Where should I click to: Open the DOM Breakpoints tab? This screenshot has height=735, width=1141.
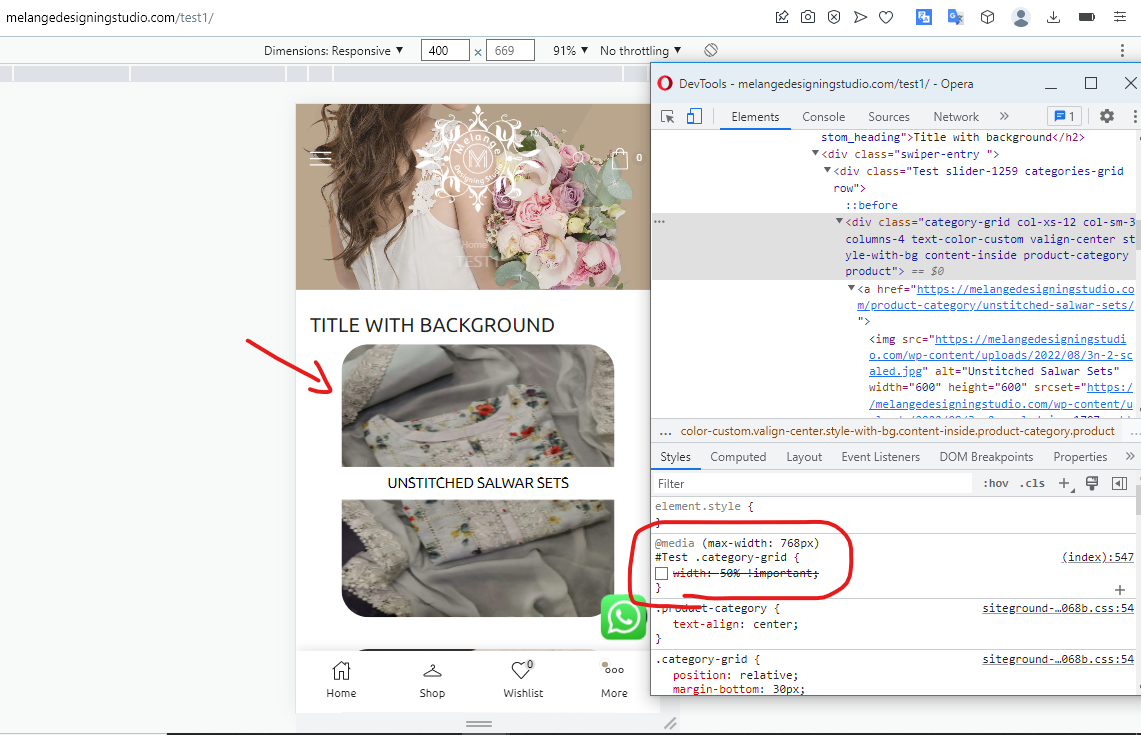(x=986, y=456)
